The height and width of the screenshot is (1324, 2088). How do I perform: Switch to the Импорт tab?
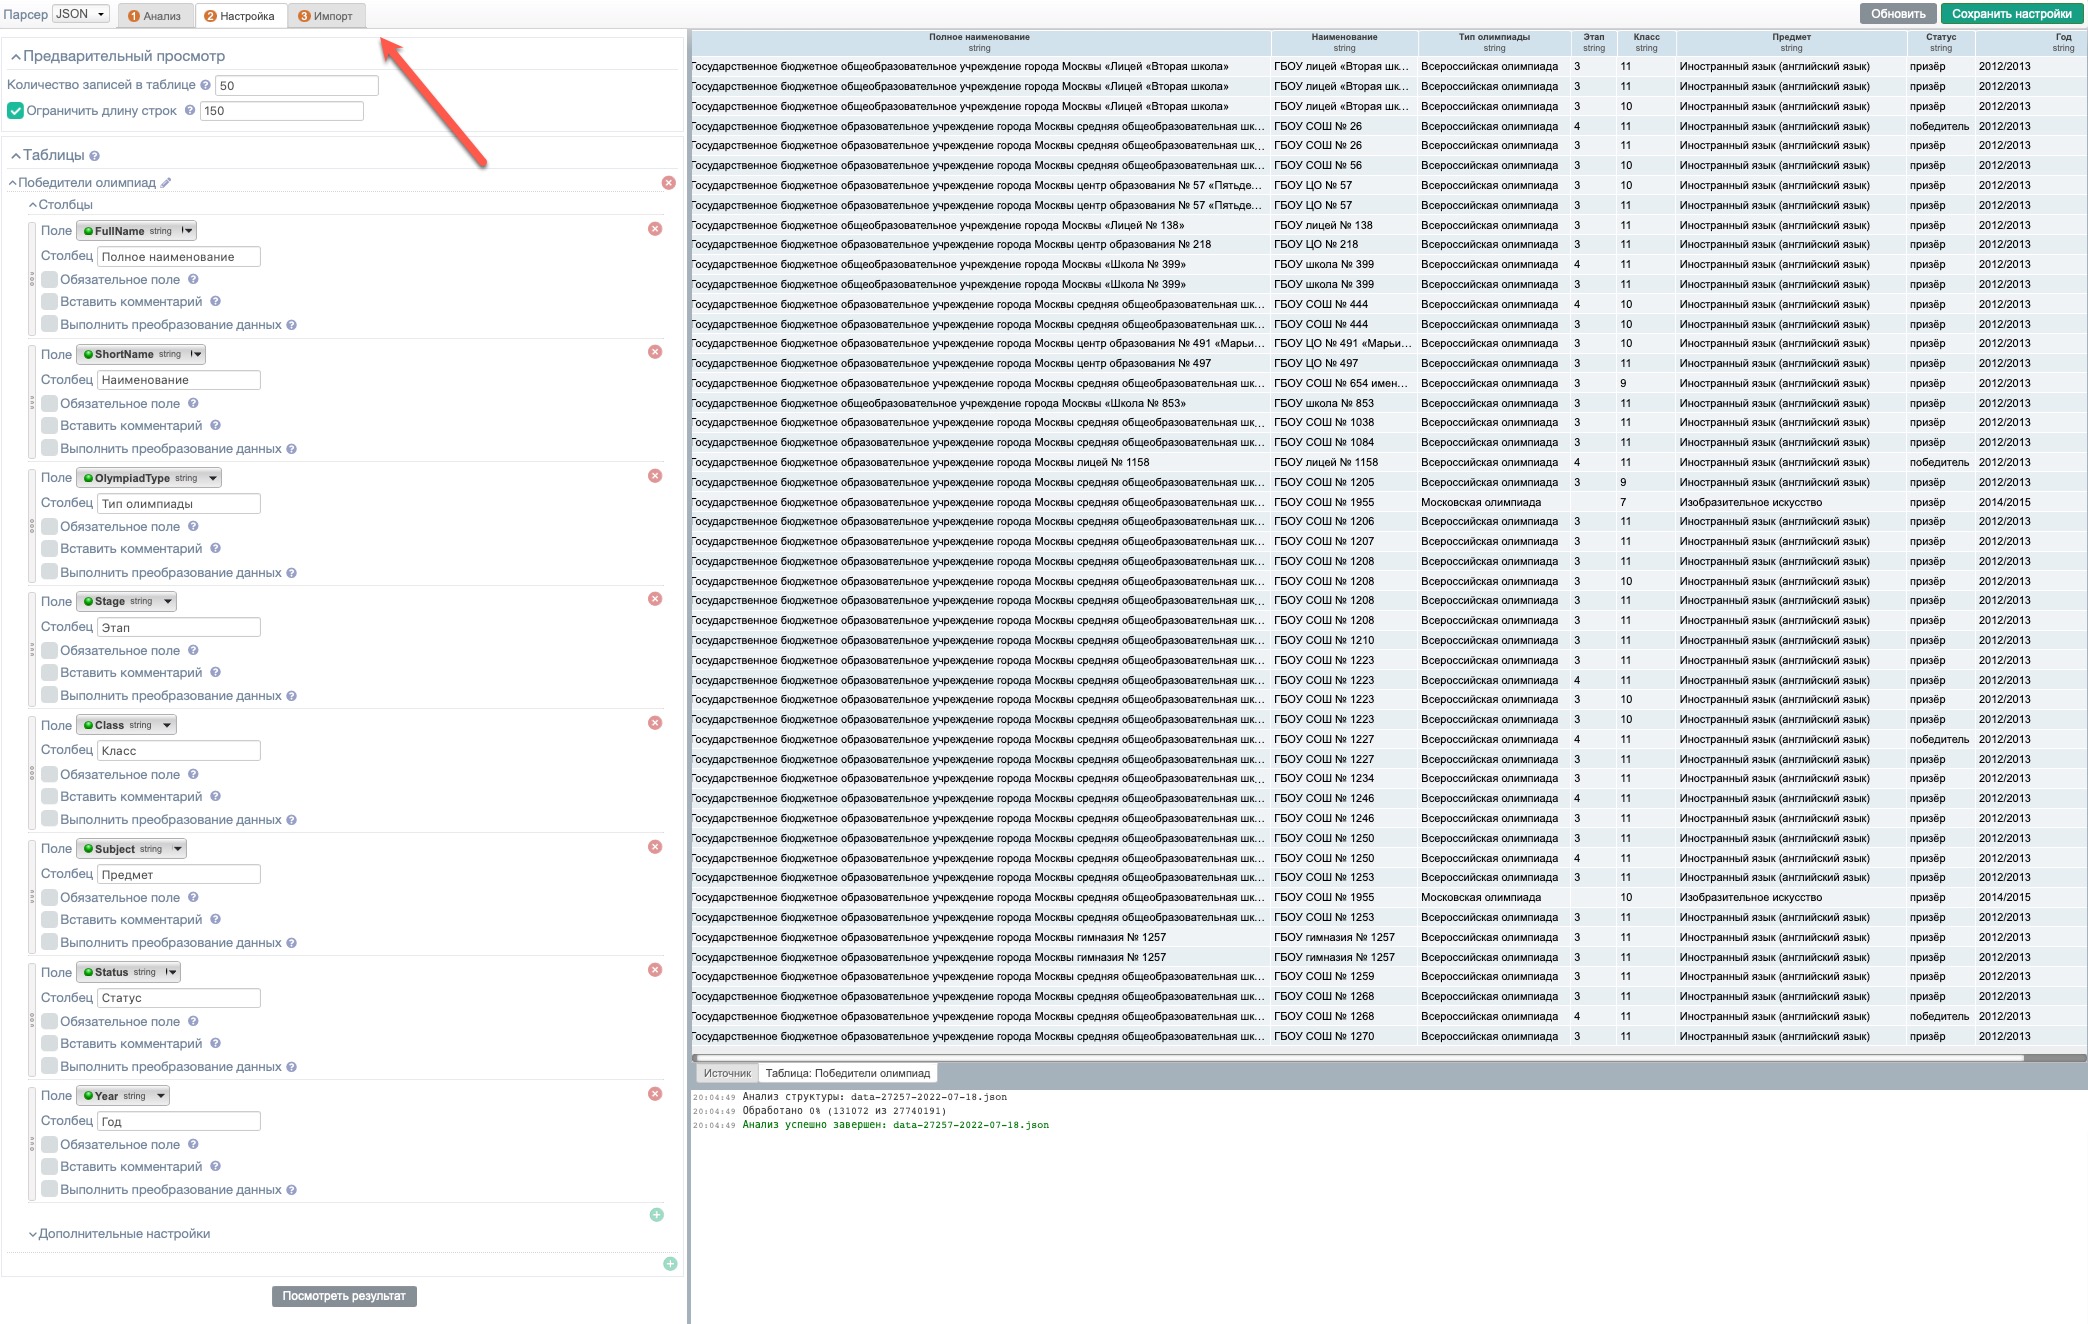326,16
